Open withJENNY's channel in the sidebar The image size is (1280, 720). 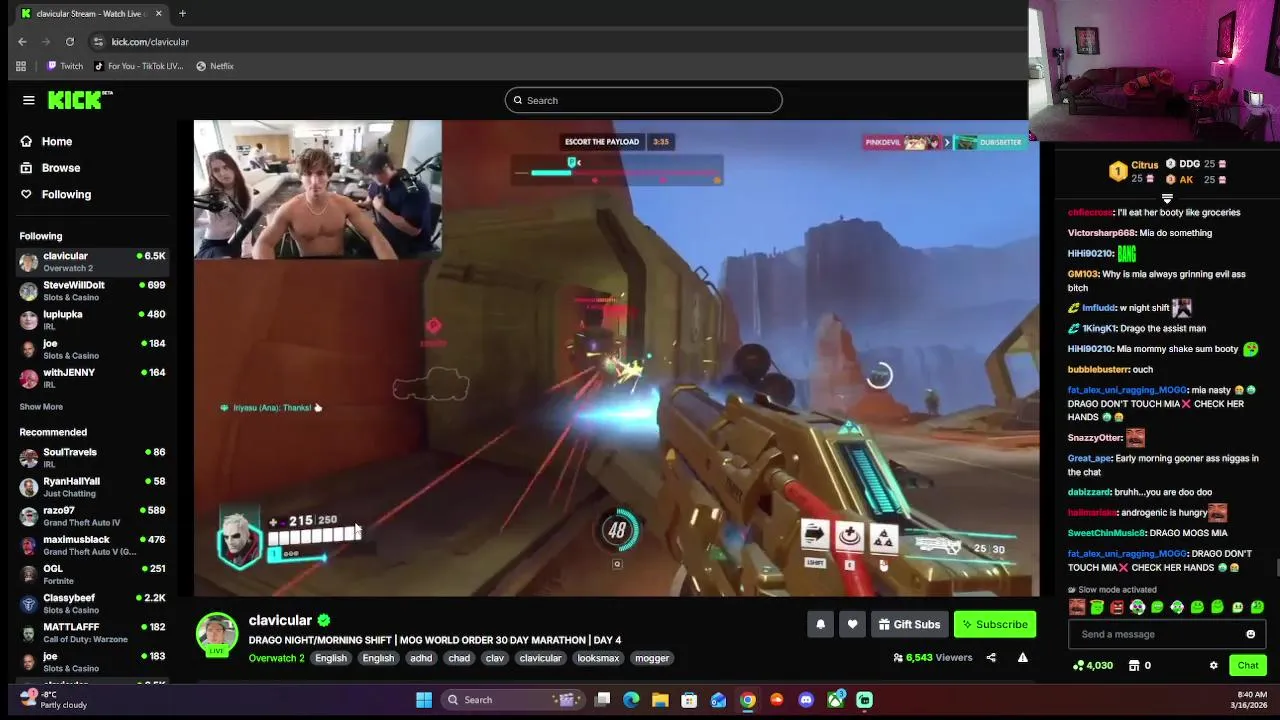(92, 378)
